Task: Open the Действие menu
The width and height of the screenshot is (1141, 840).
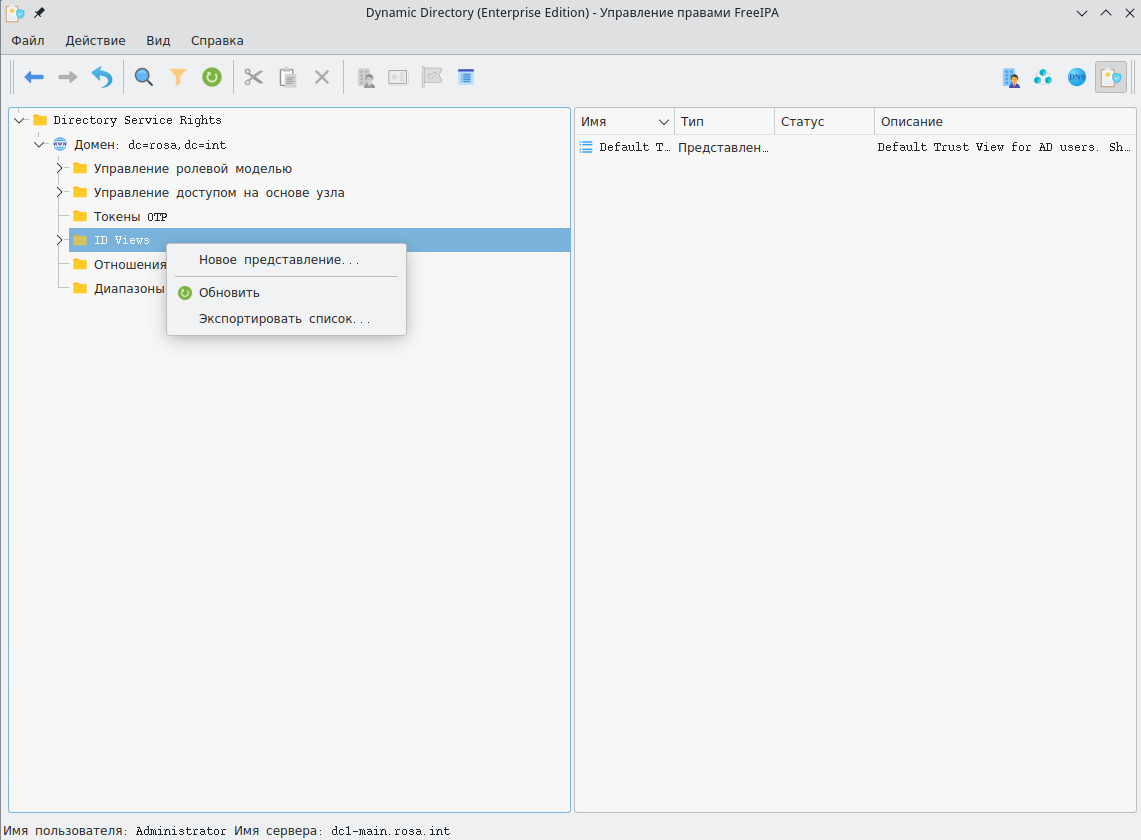Action: click(95, 41)
